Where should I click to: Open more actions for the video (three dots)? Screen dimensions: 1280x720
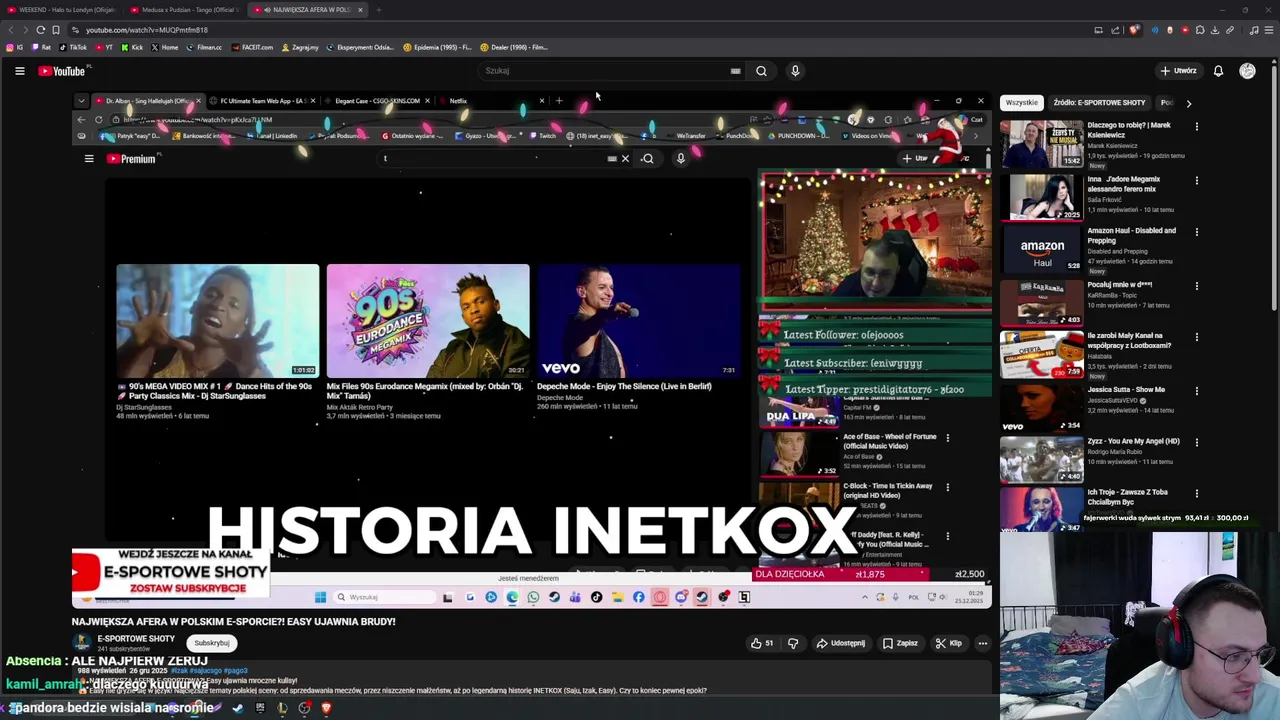982,643
